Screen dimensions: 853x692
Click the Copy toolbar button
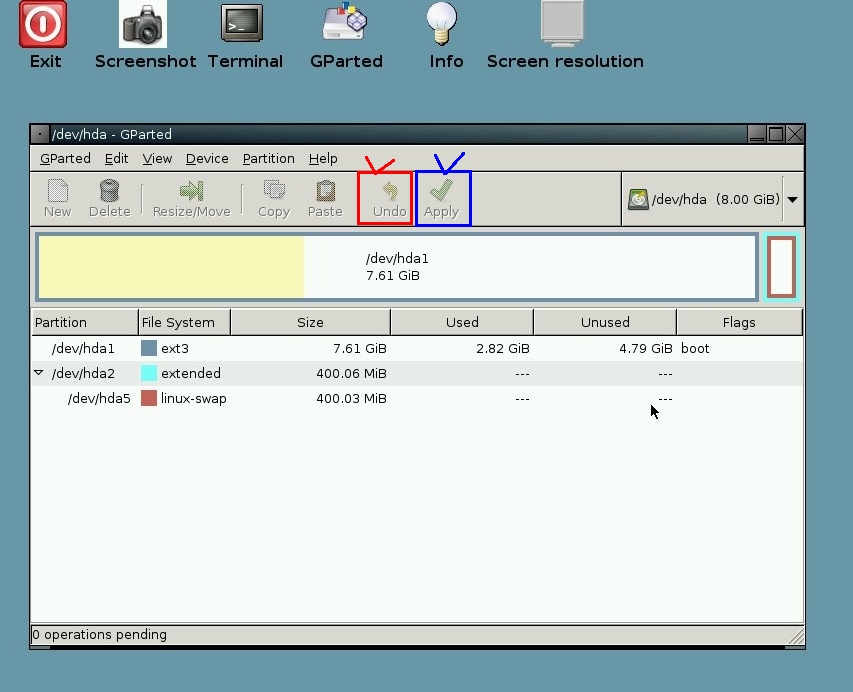click(274, 199)
